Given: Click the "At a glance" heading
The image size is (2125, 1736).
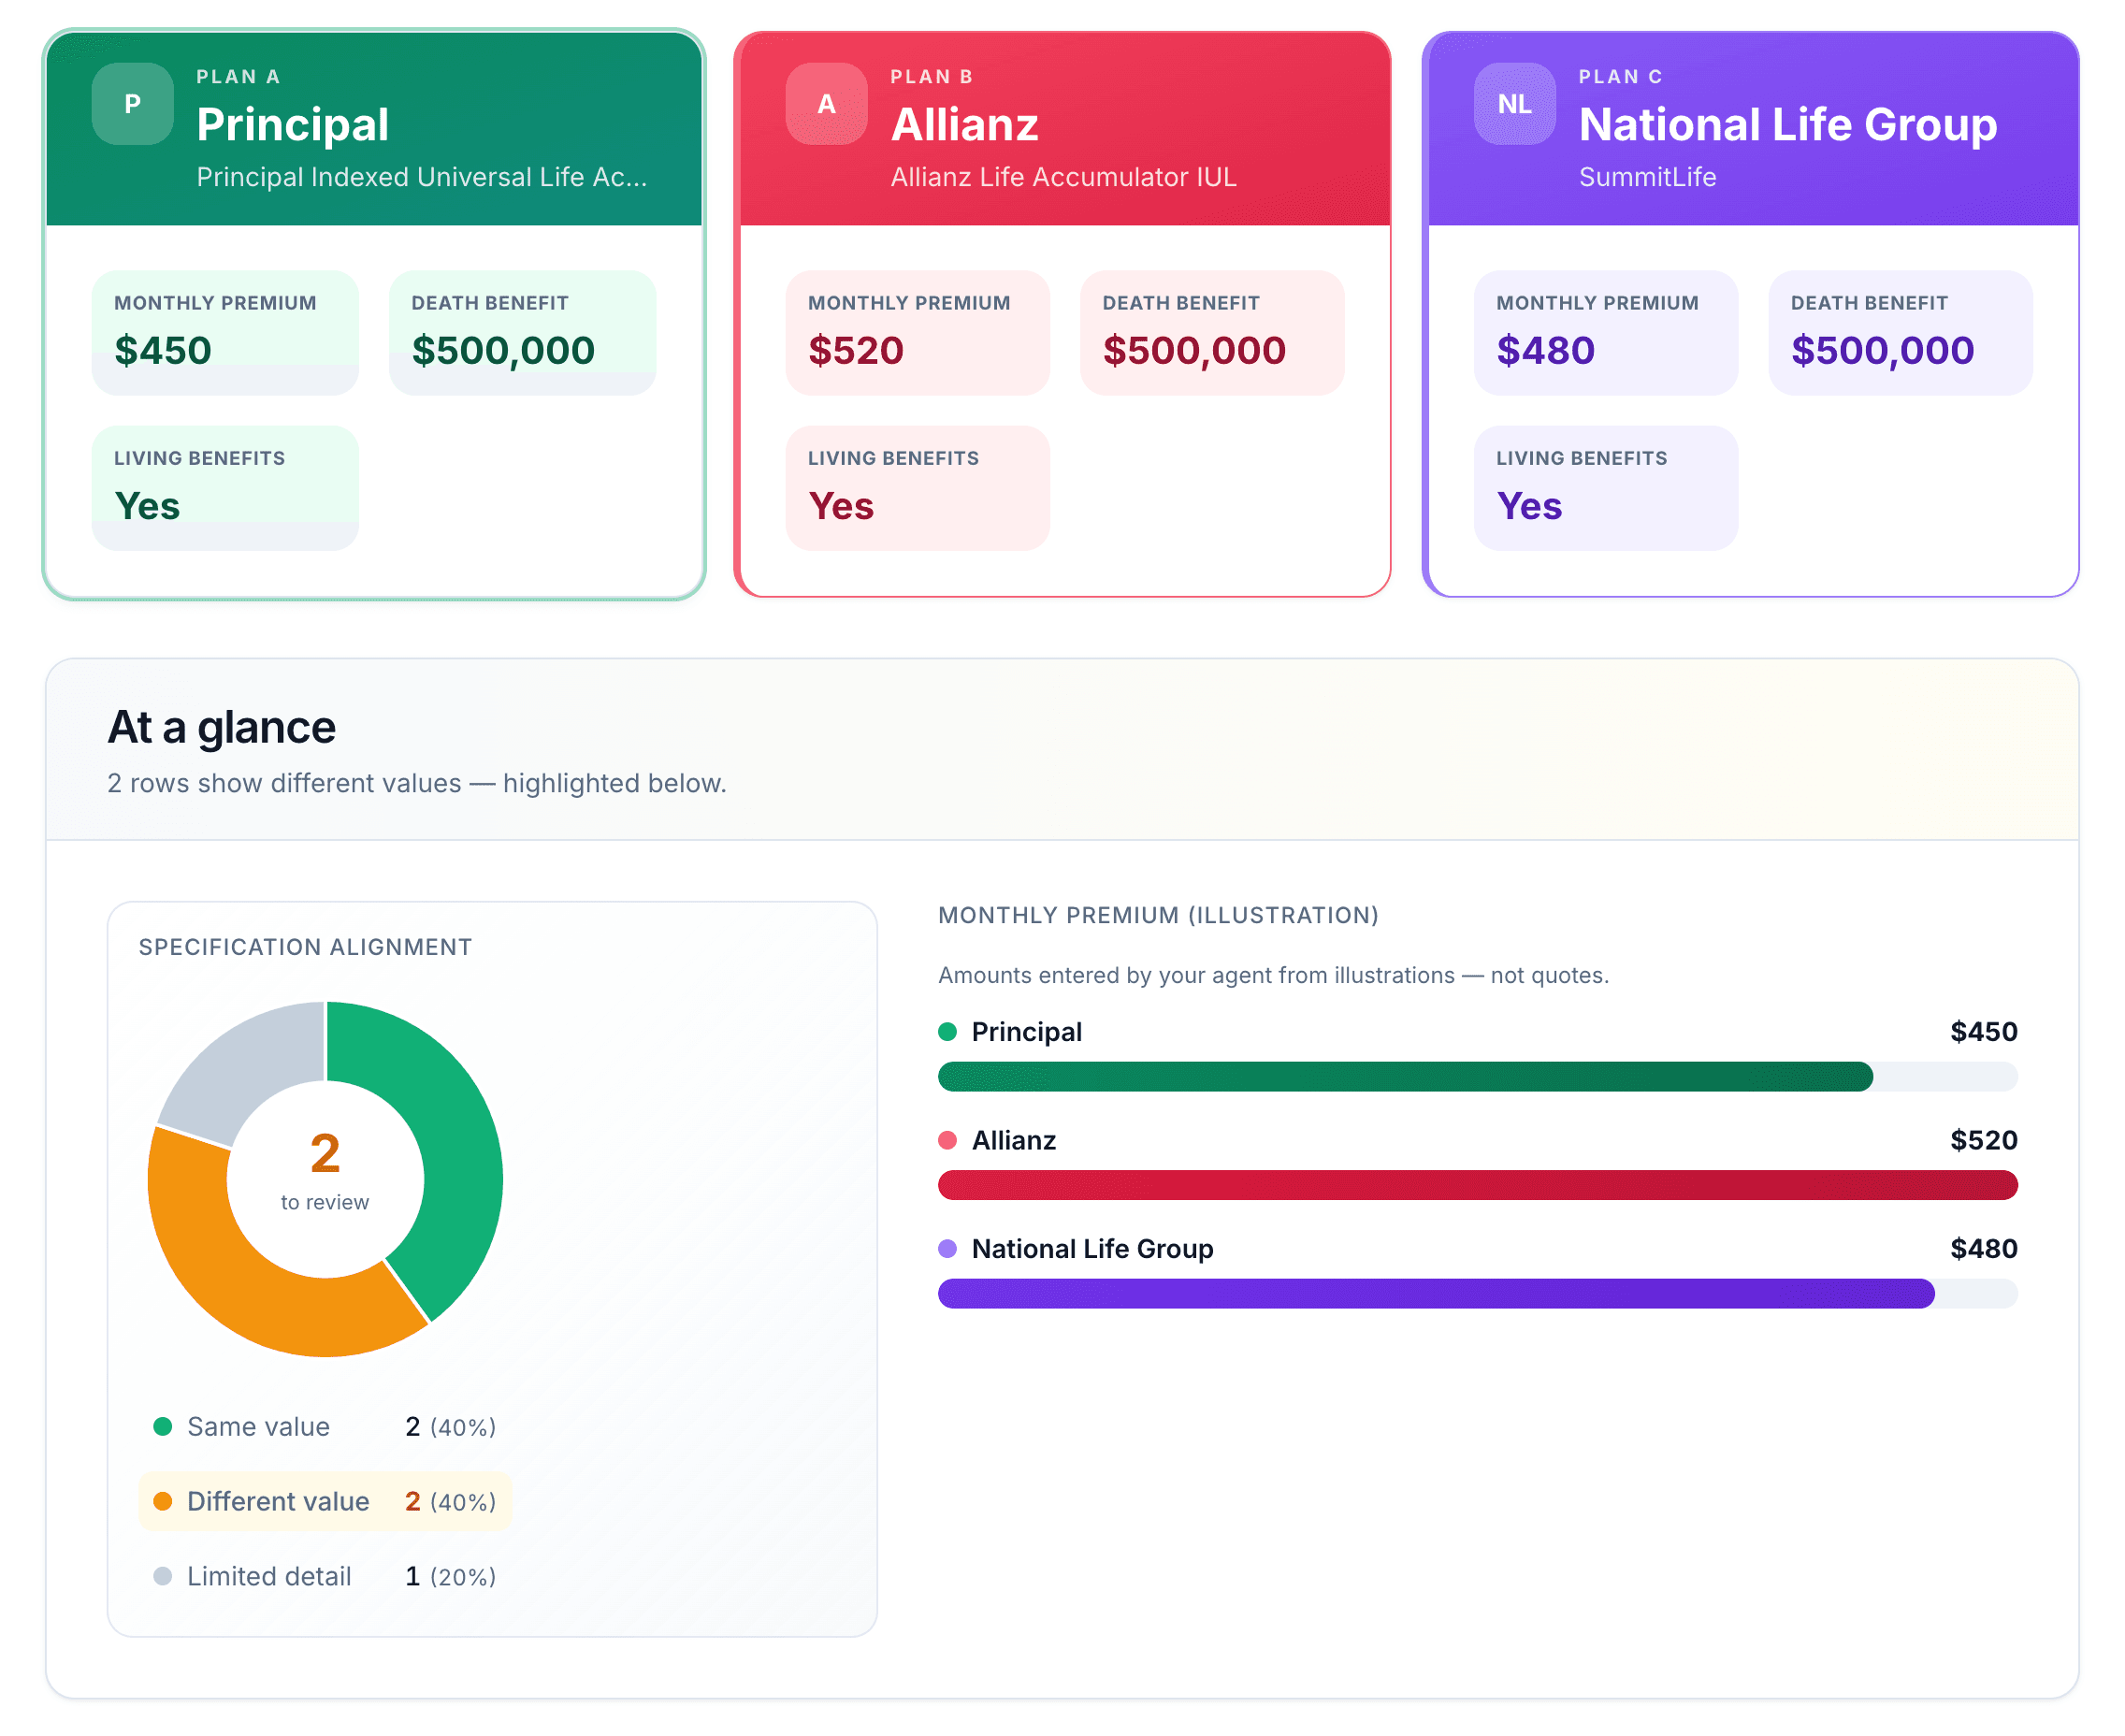Looking at the screenshot, I should point(222,727).
